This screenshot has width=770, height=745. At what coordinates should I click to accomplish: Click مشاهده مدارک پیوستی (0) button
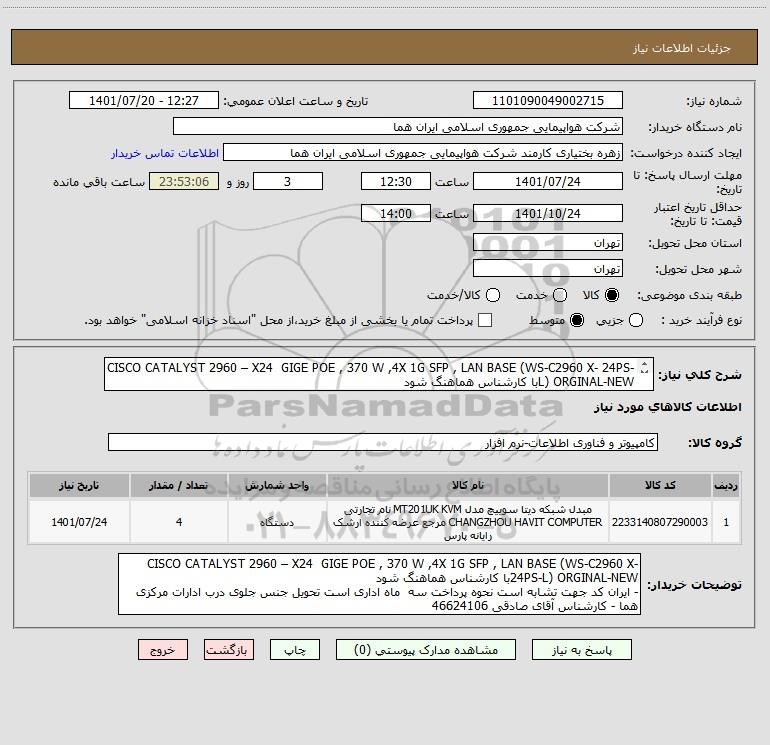pos(426,650)
